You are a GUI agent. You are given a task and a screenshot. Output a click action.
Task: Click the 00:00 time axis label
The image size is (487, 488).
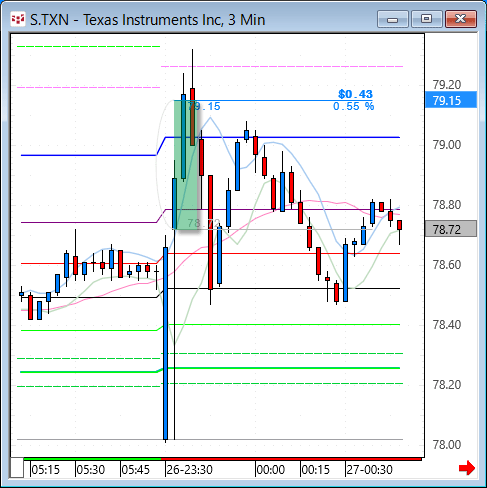coord(271,470)
